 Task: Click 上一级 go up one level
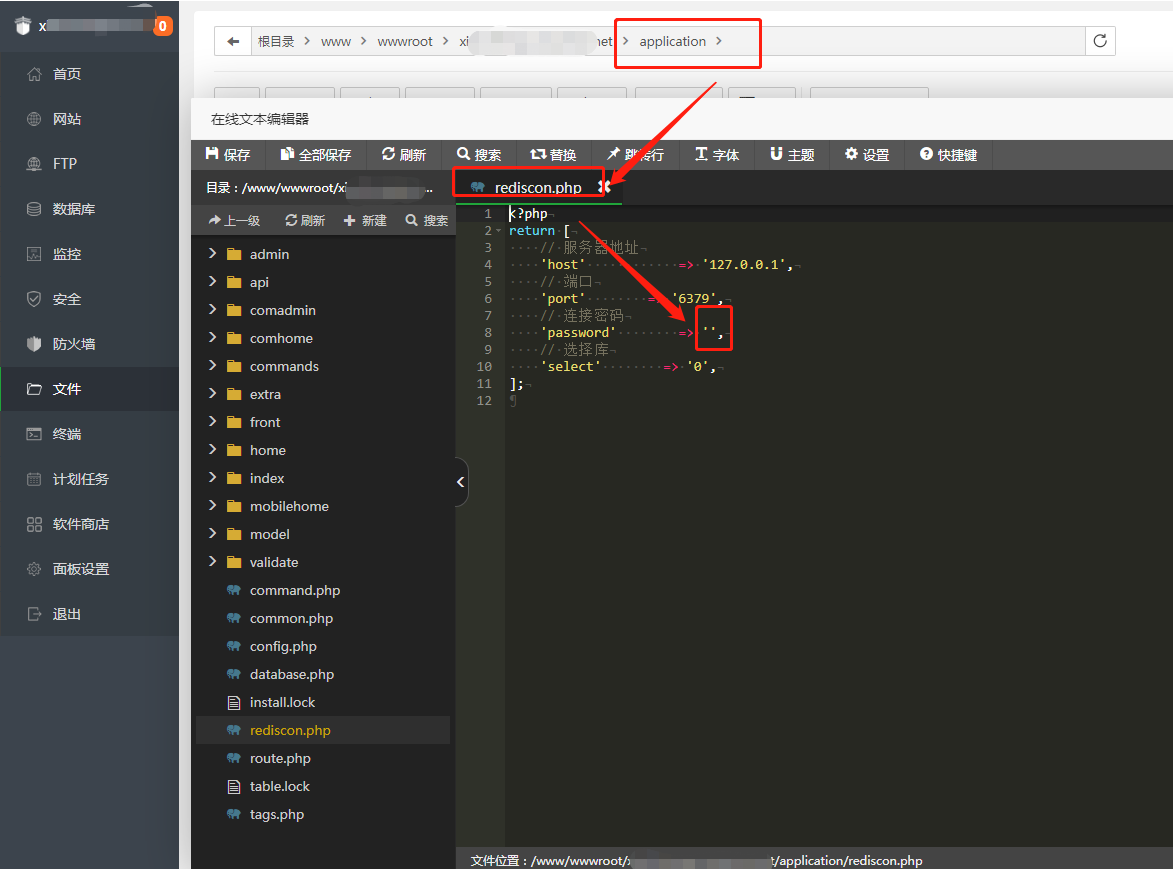tap(234, 221)
